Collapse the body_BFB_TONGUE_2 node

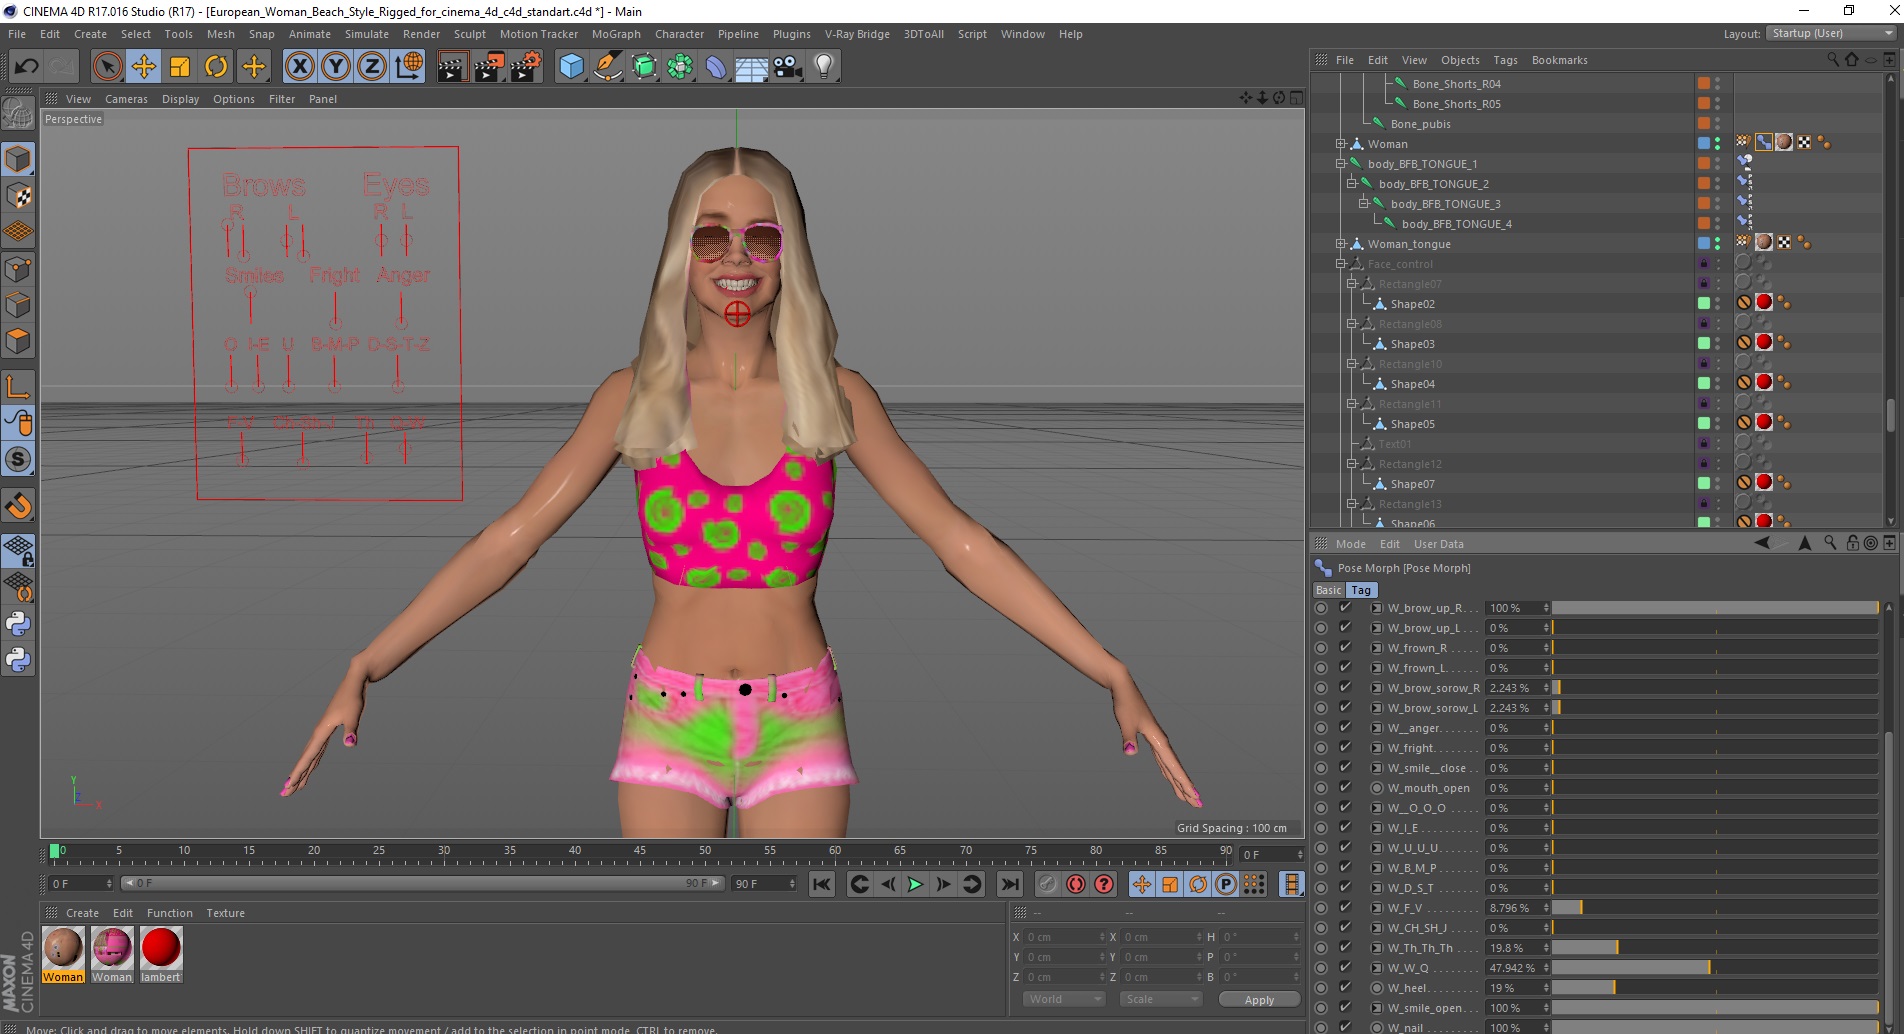1352,184
